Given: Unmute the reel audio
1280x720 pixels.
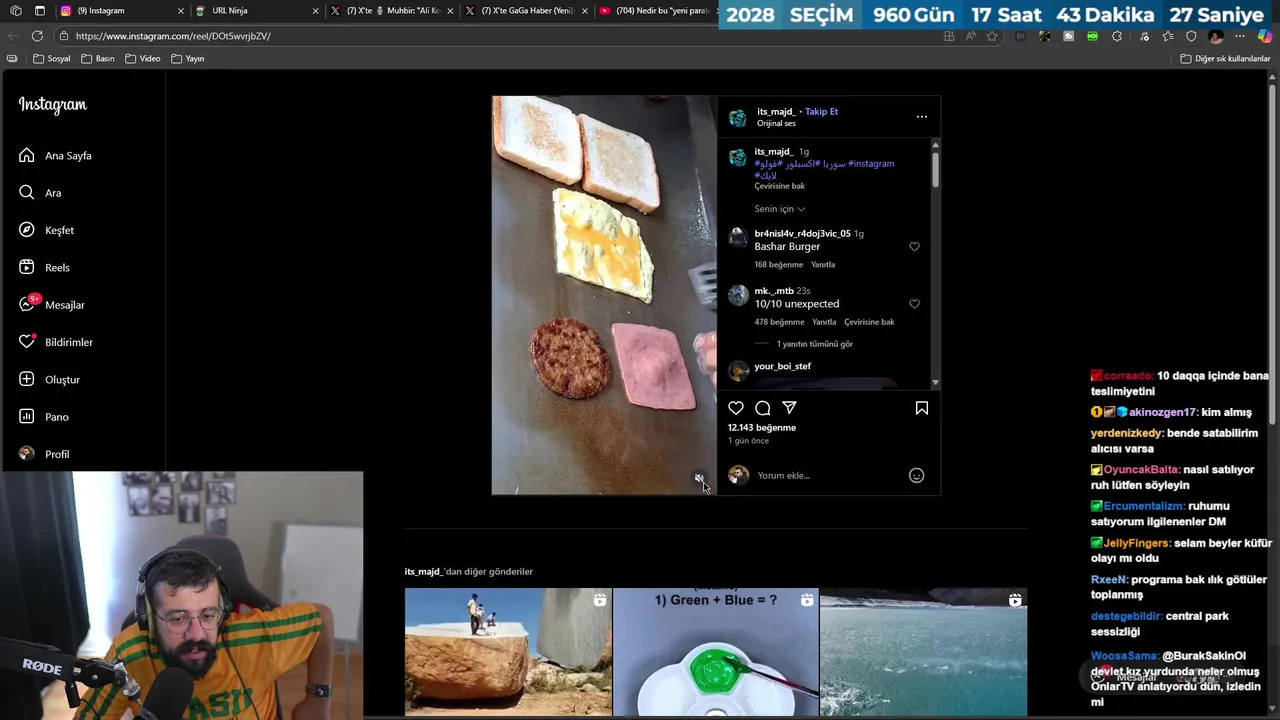Looking at the screenshot, I should pyautogui.click(x=700, y=478).
